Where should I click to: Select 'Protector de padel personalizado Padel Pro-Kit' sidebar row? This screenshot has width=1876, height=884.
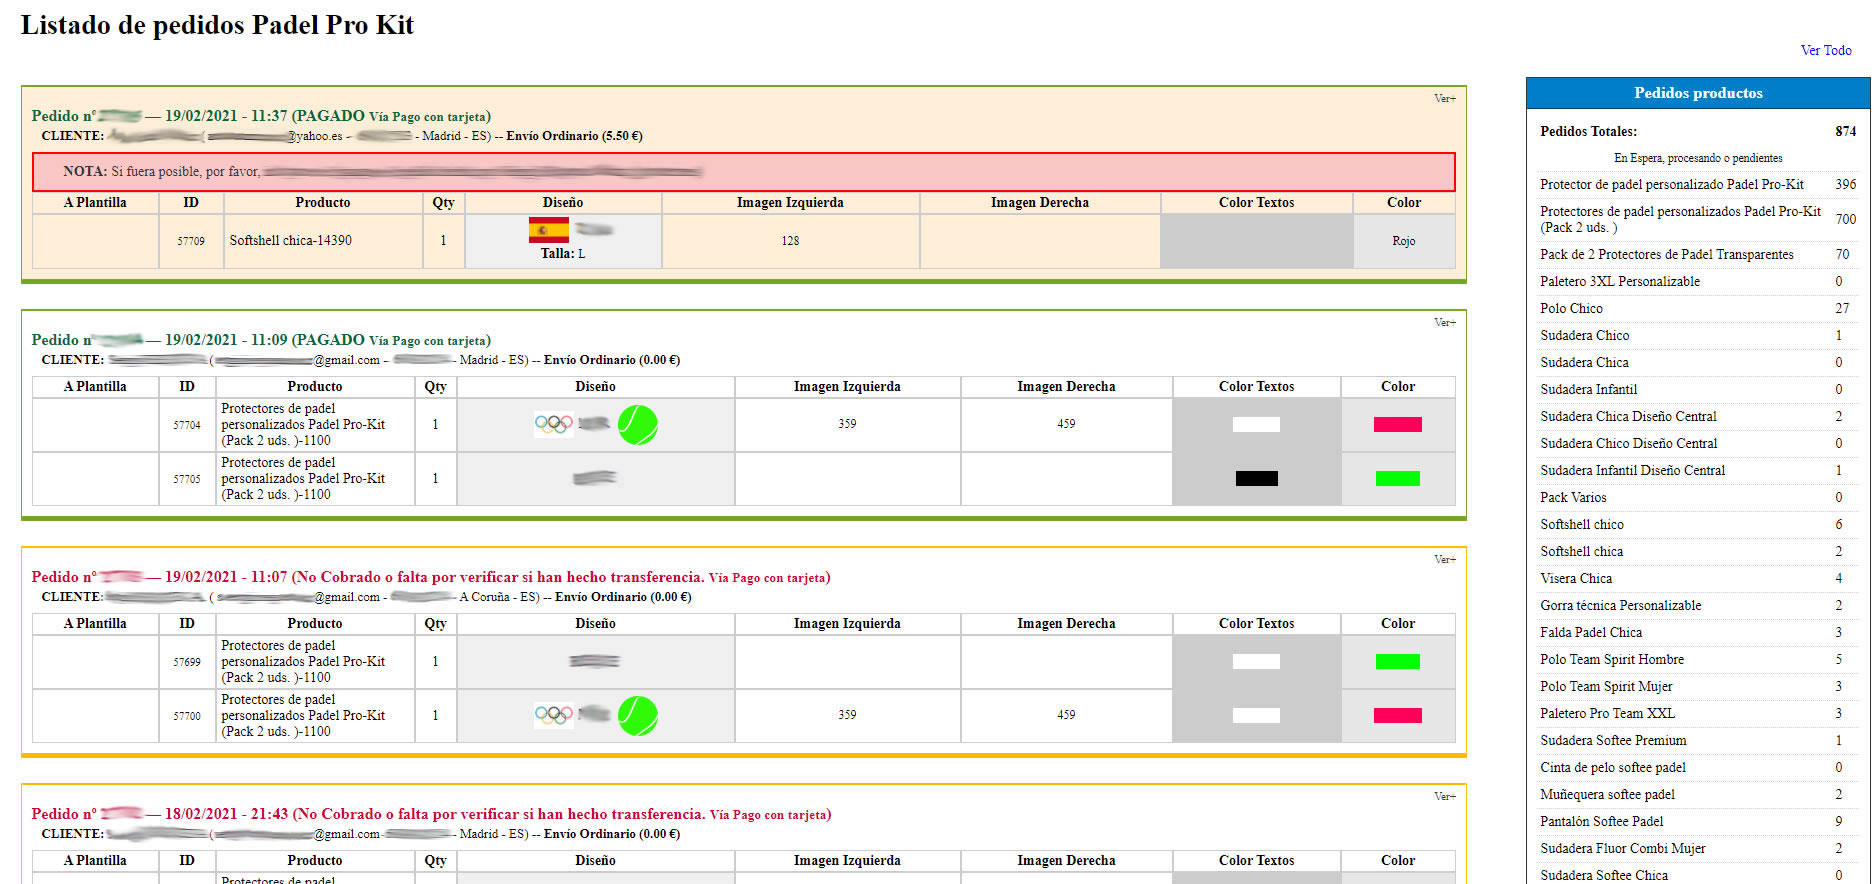click(1698, 184)
